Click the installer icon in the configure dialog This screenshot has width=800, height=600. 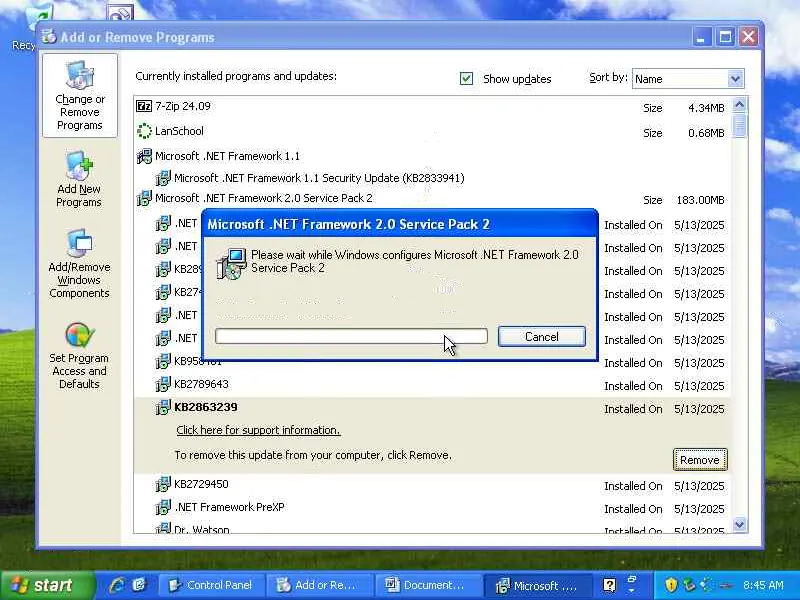[231, 263]
